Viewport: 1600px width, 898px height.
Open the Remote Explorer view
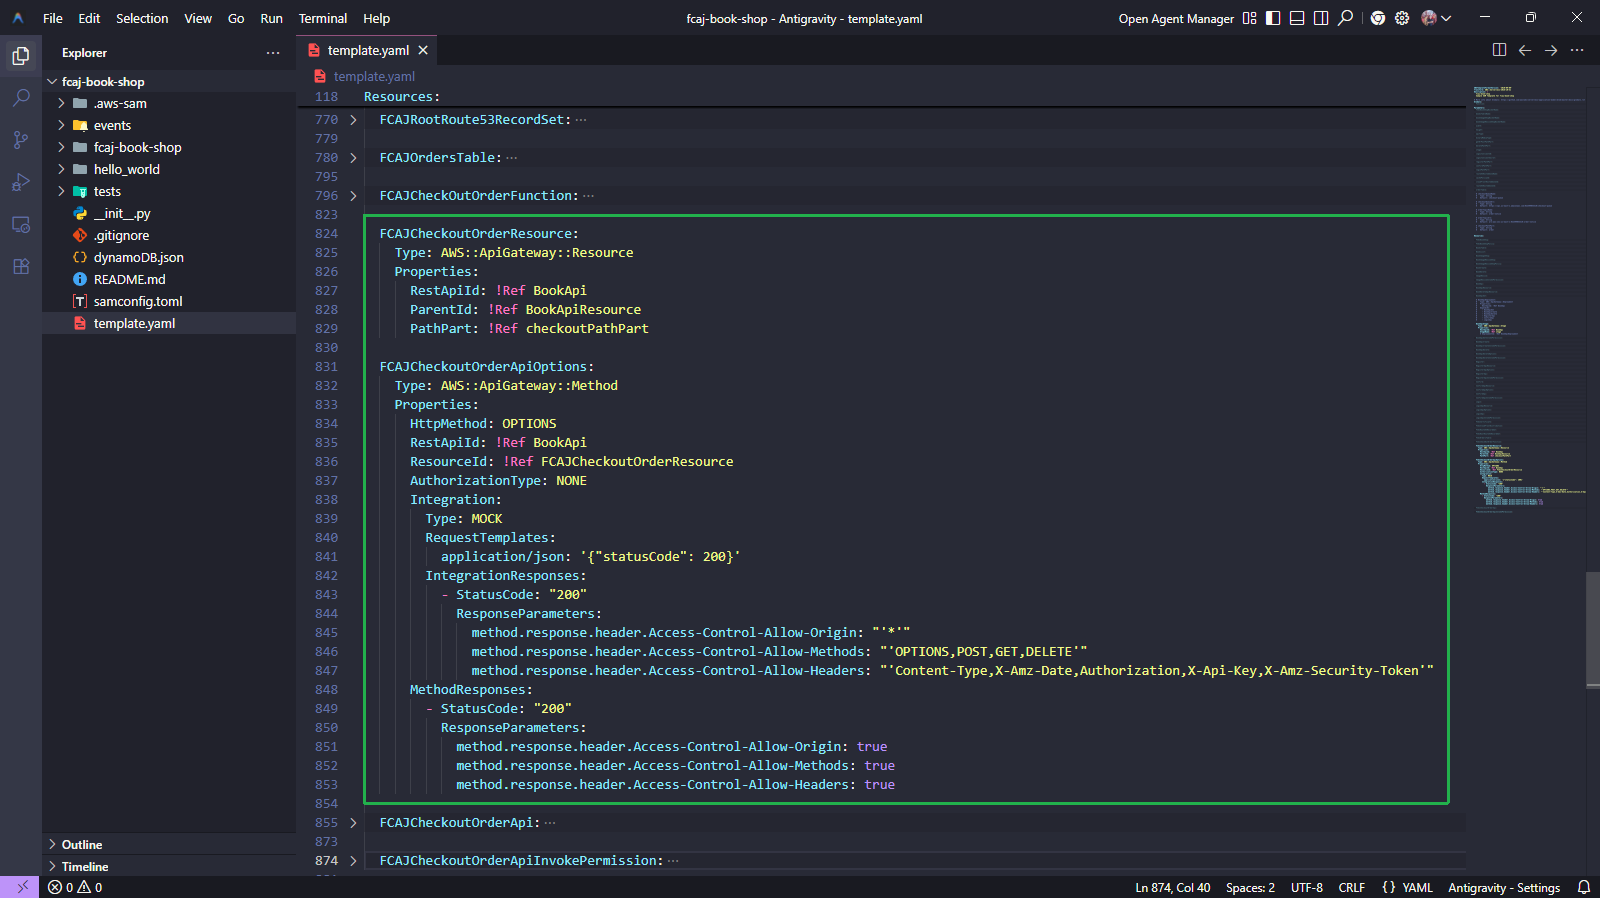click(21, 224)
